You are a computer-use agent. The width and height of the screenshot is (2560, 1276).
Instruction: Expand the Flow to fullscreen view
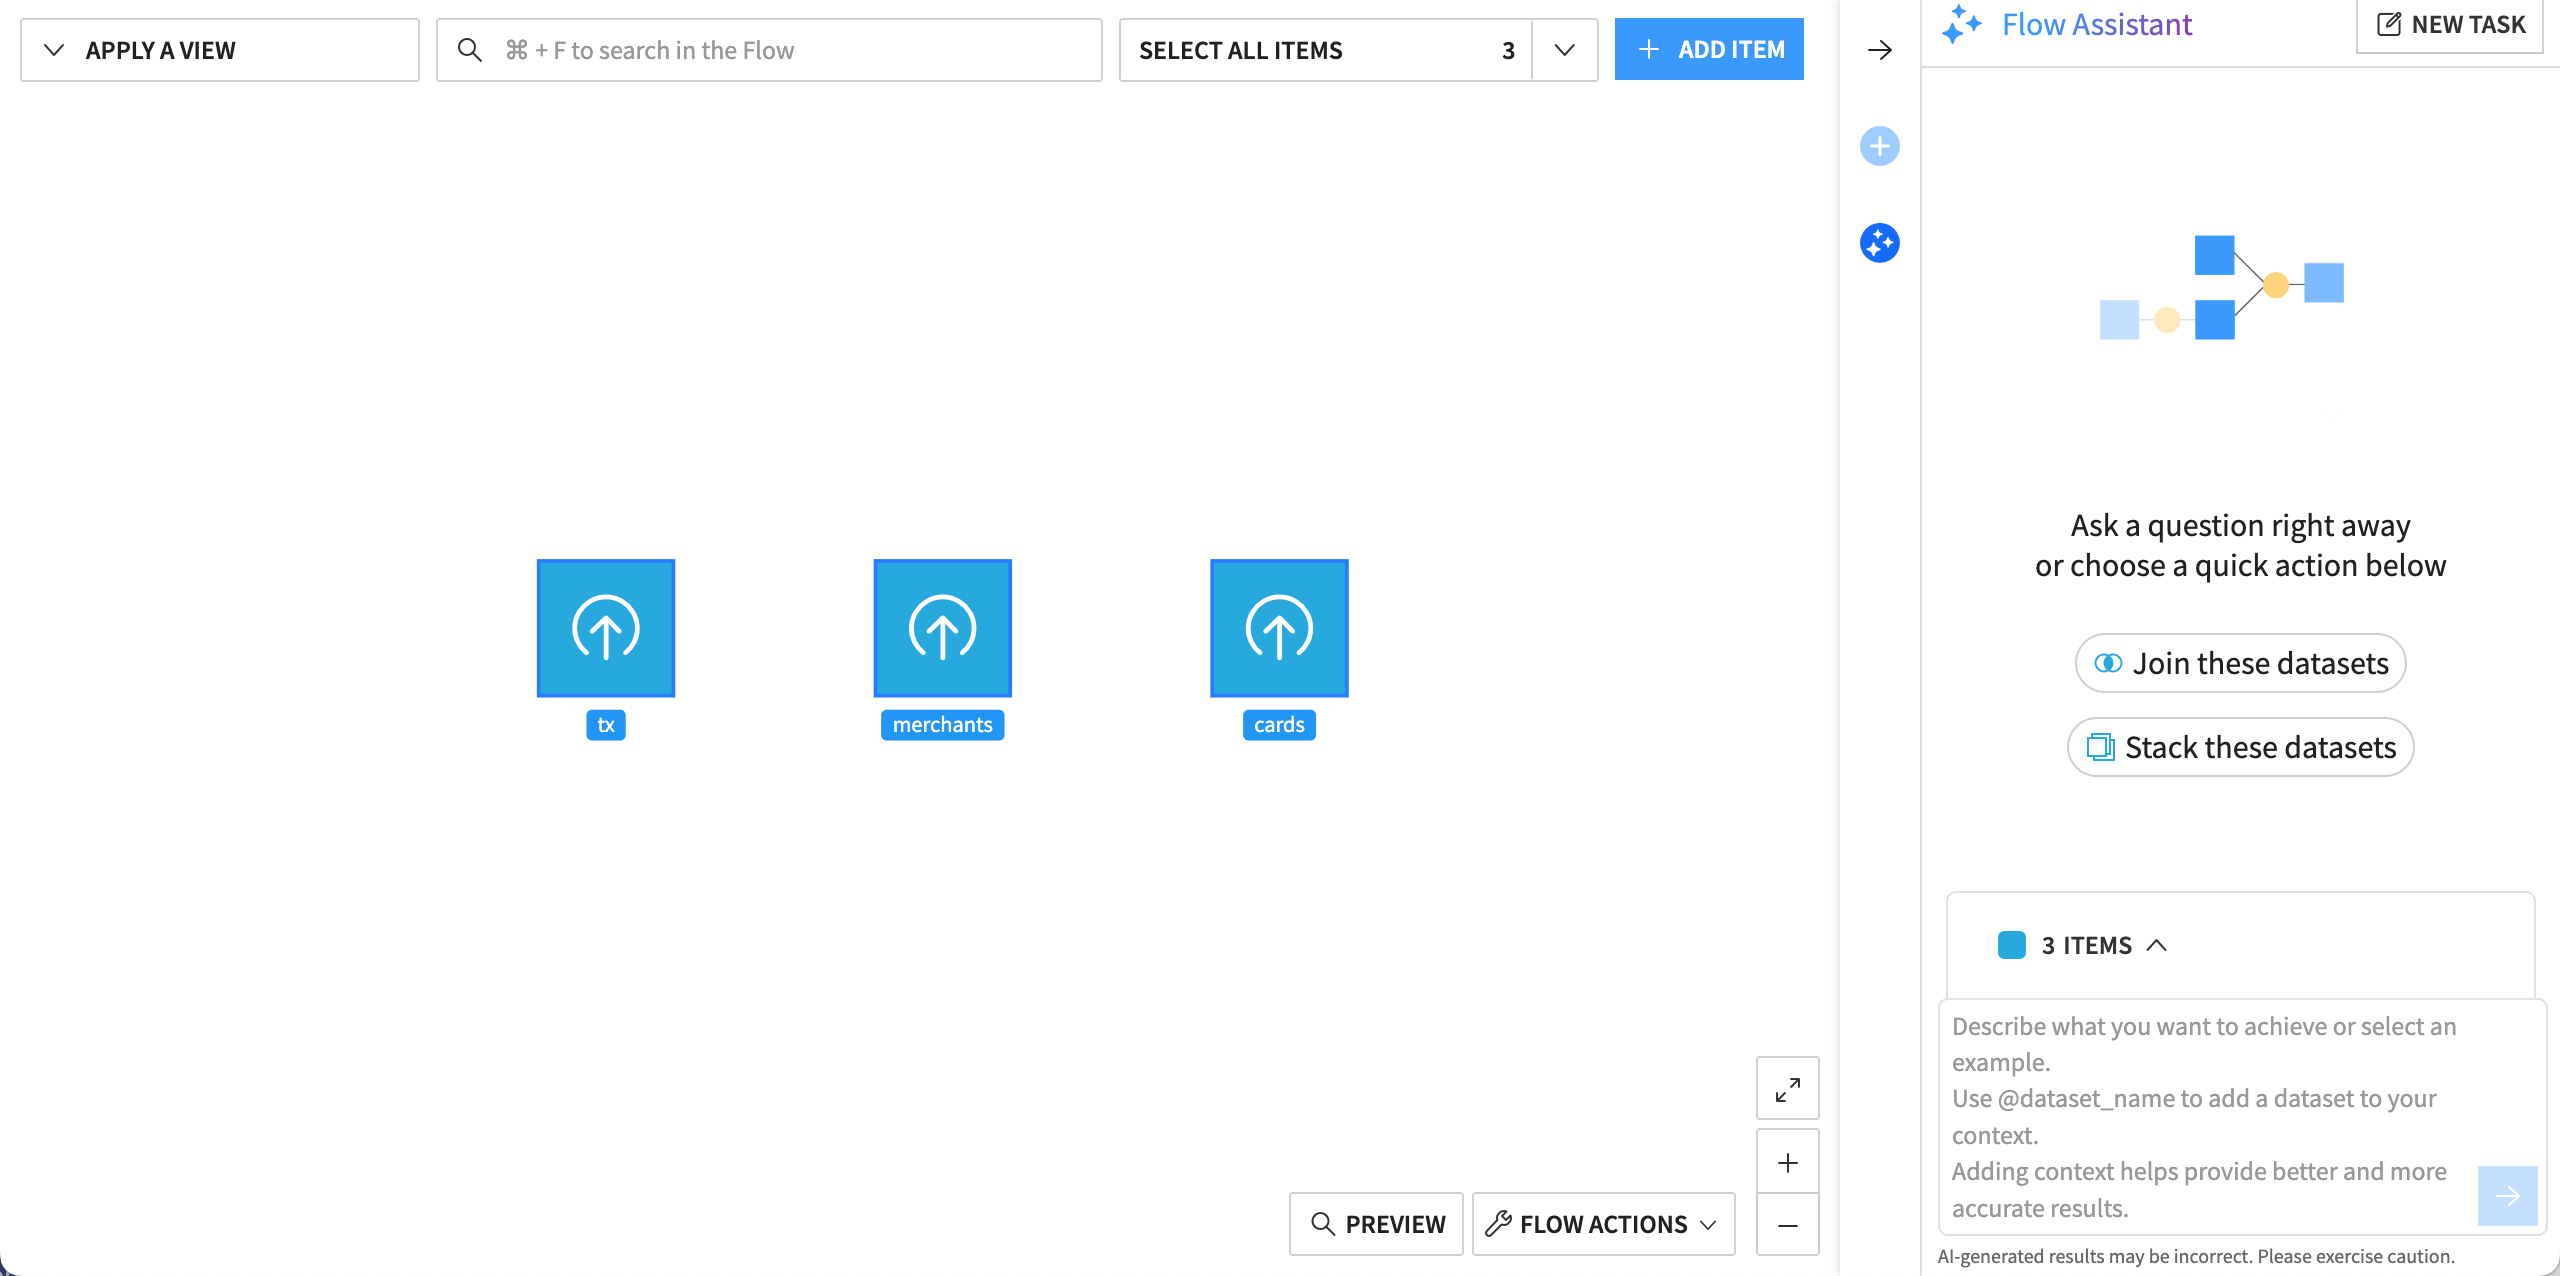coord(1788,1088)
